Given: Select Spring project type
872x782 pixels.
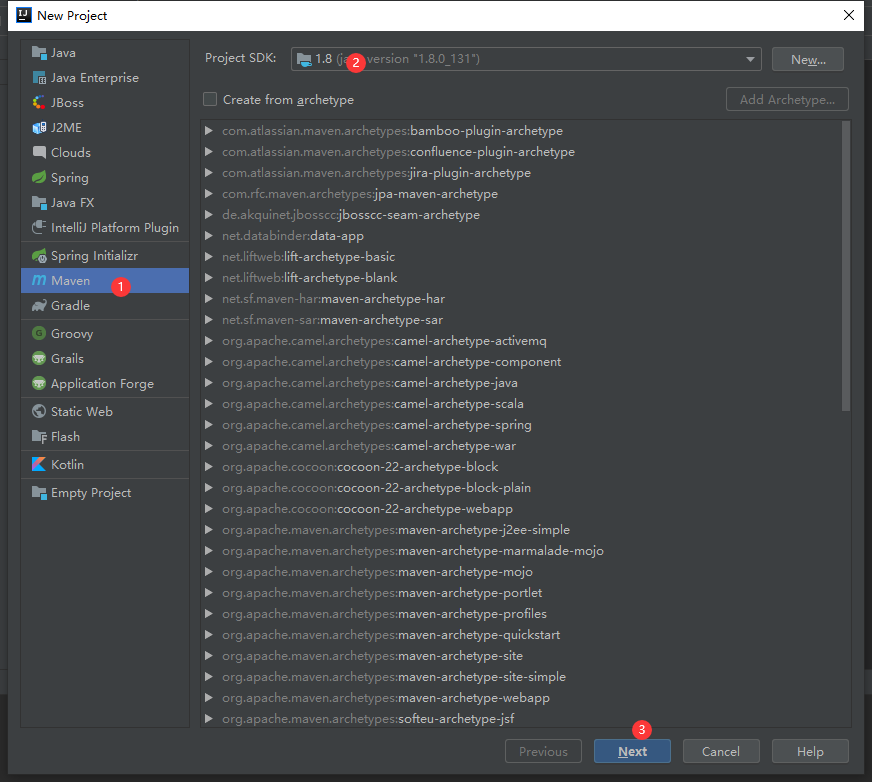Looking at the screenshot, I should [x=105, y=177].
